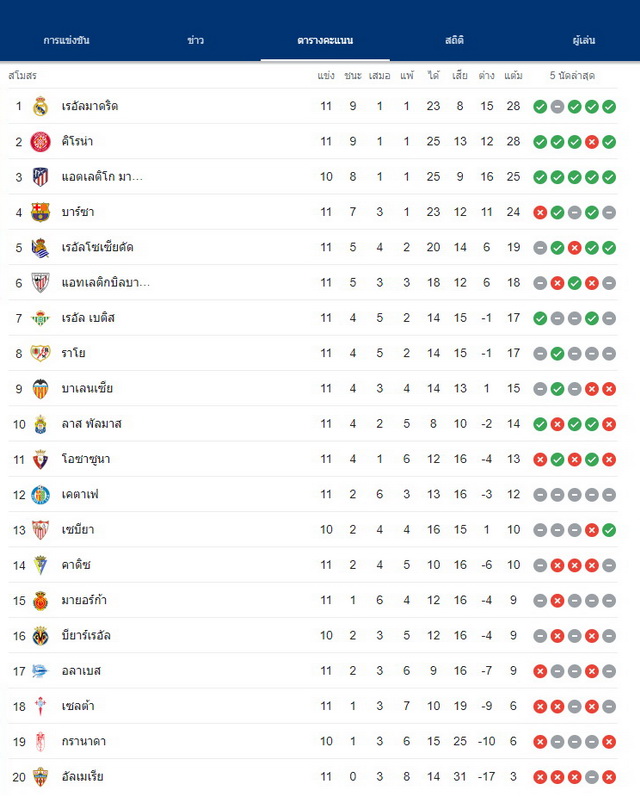640x797 pixels.
Task: Click the Real Sociedad club crest
Action: (x=40, y=248)
